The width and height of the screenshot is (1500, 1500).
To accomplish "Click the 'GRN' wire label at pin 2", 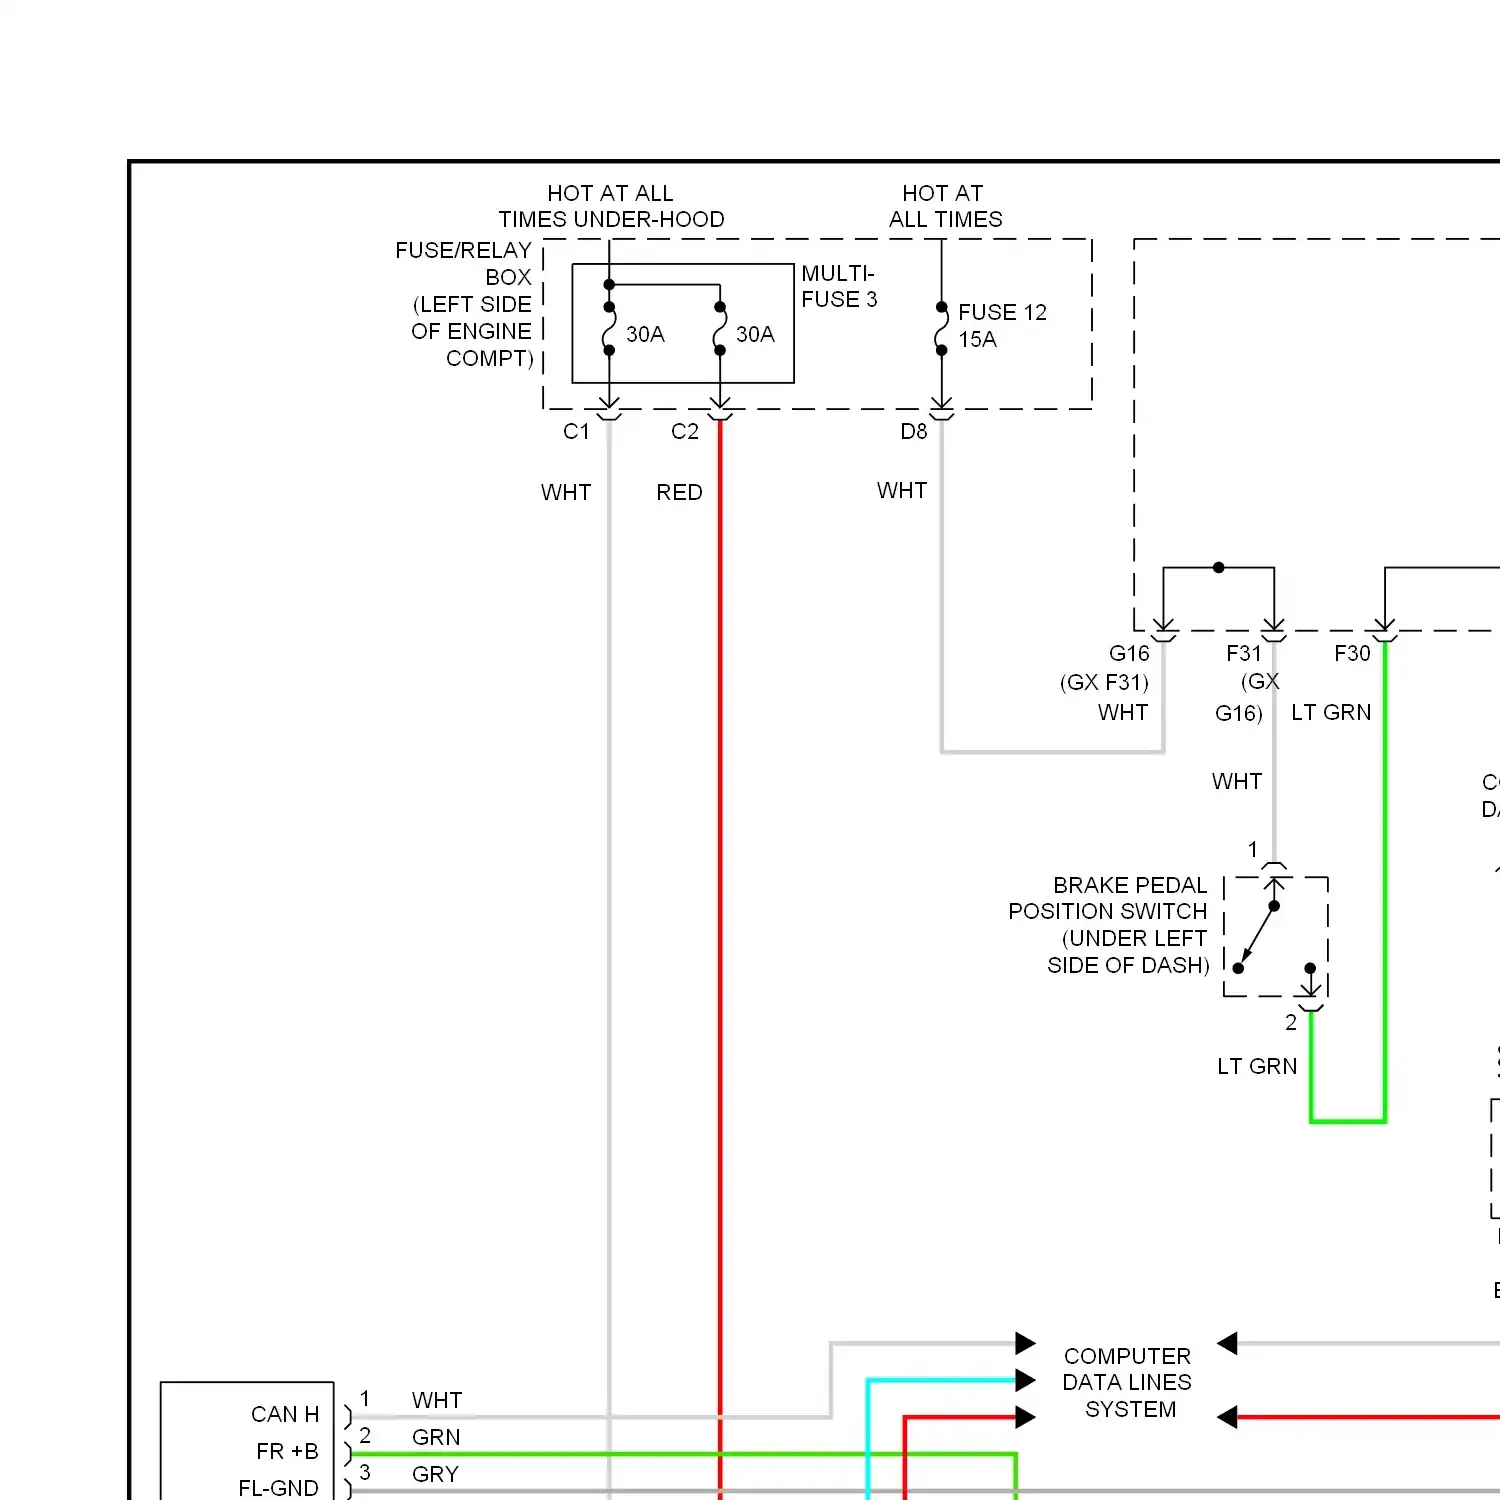I will coord(436,1438).
